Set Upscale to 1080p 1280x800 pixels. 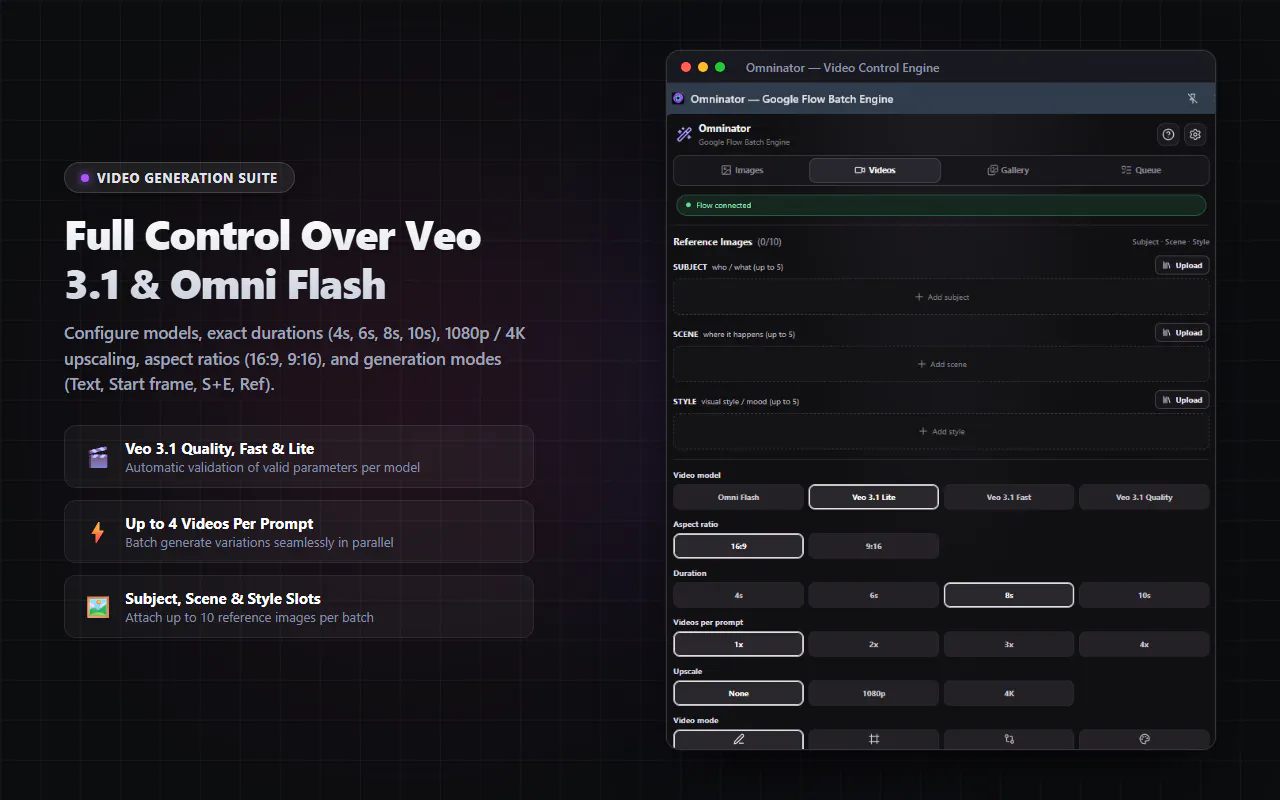pyautogui.click(x=874, y=693)
